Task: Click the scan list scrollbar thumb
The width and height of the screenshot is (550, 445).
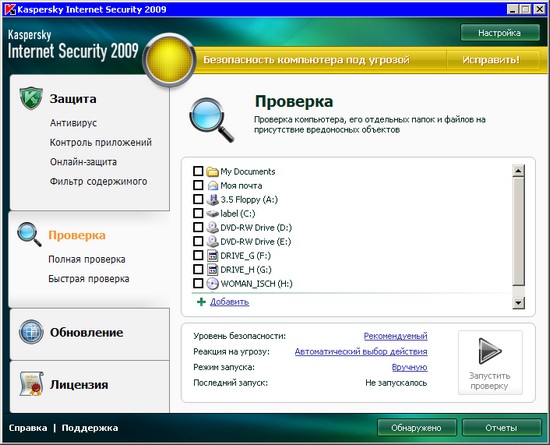Action: [x=518, y=231]
